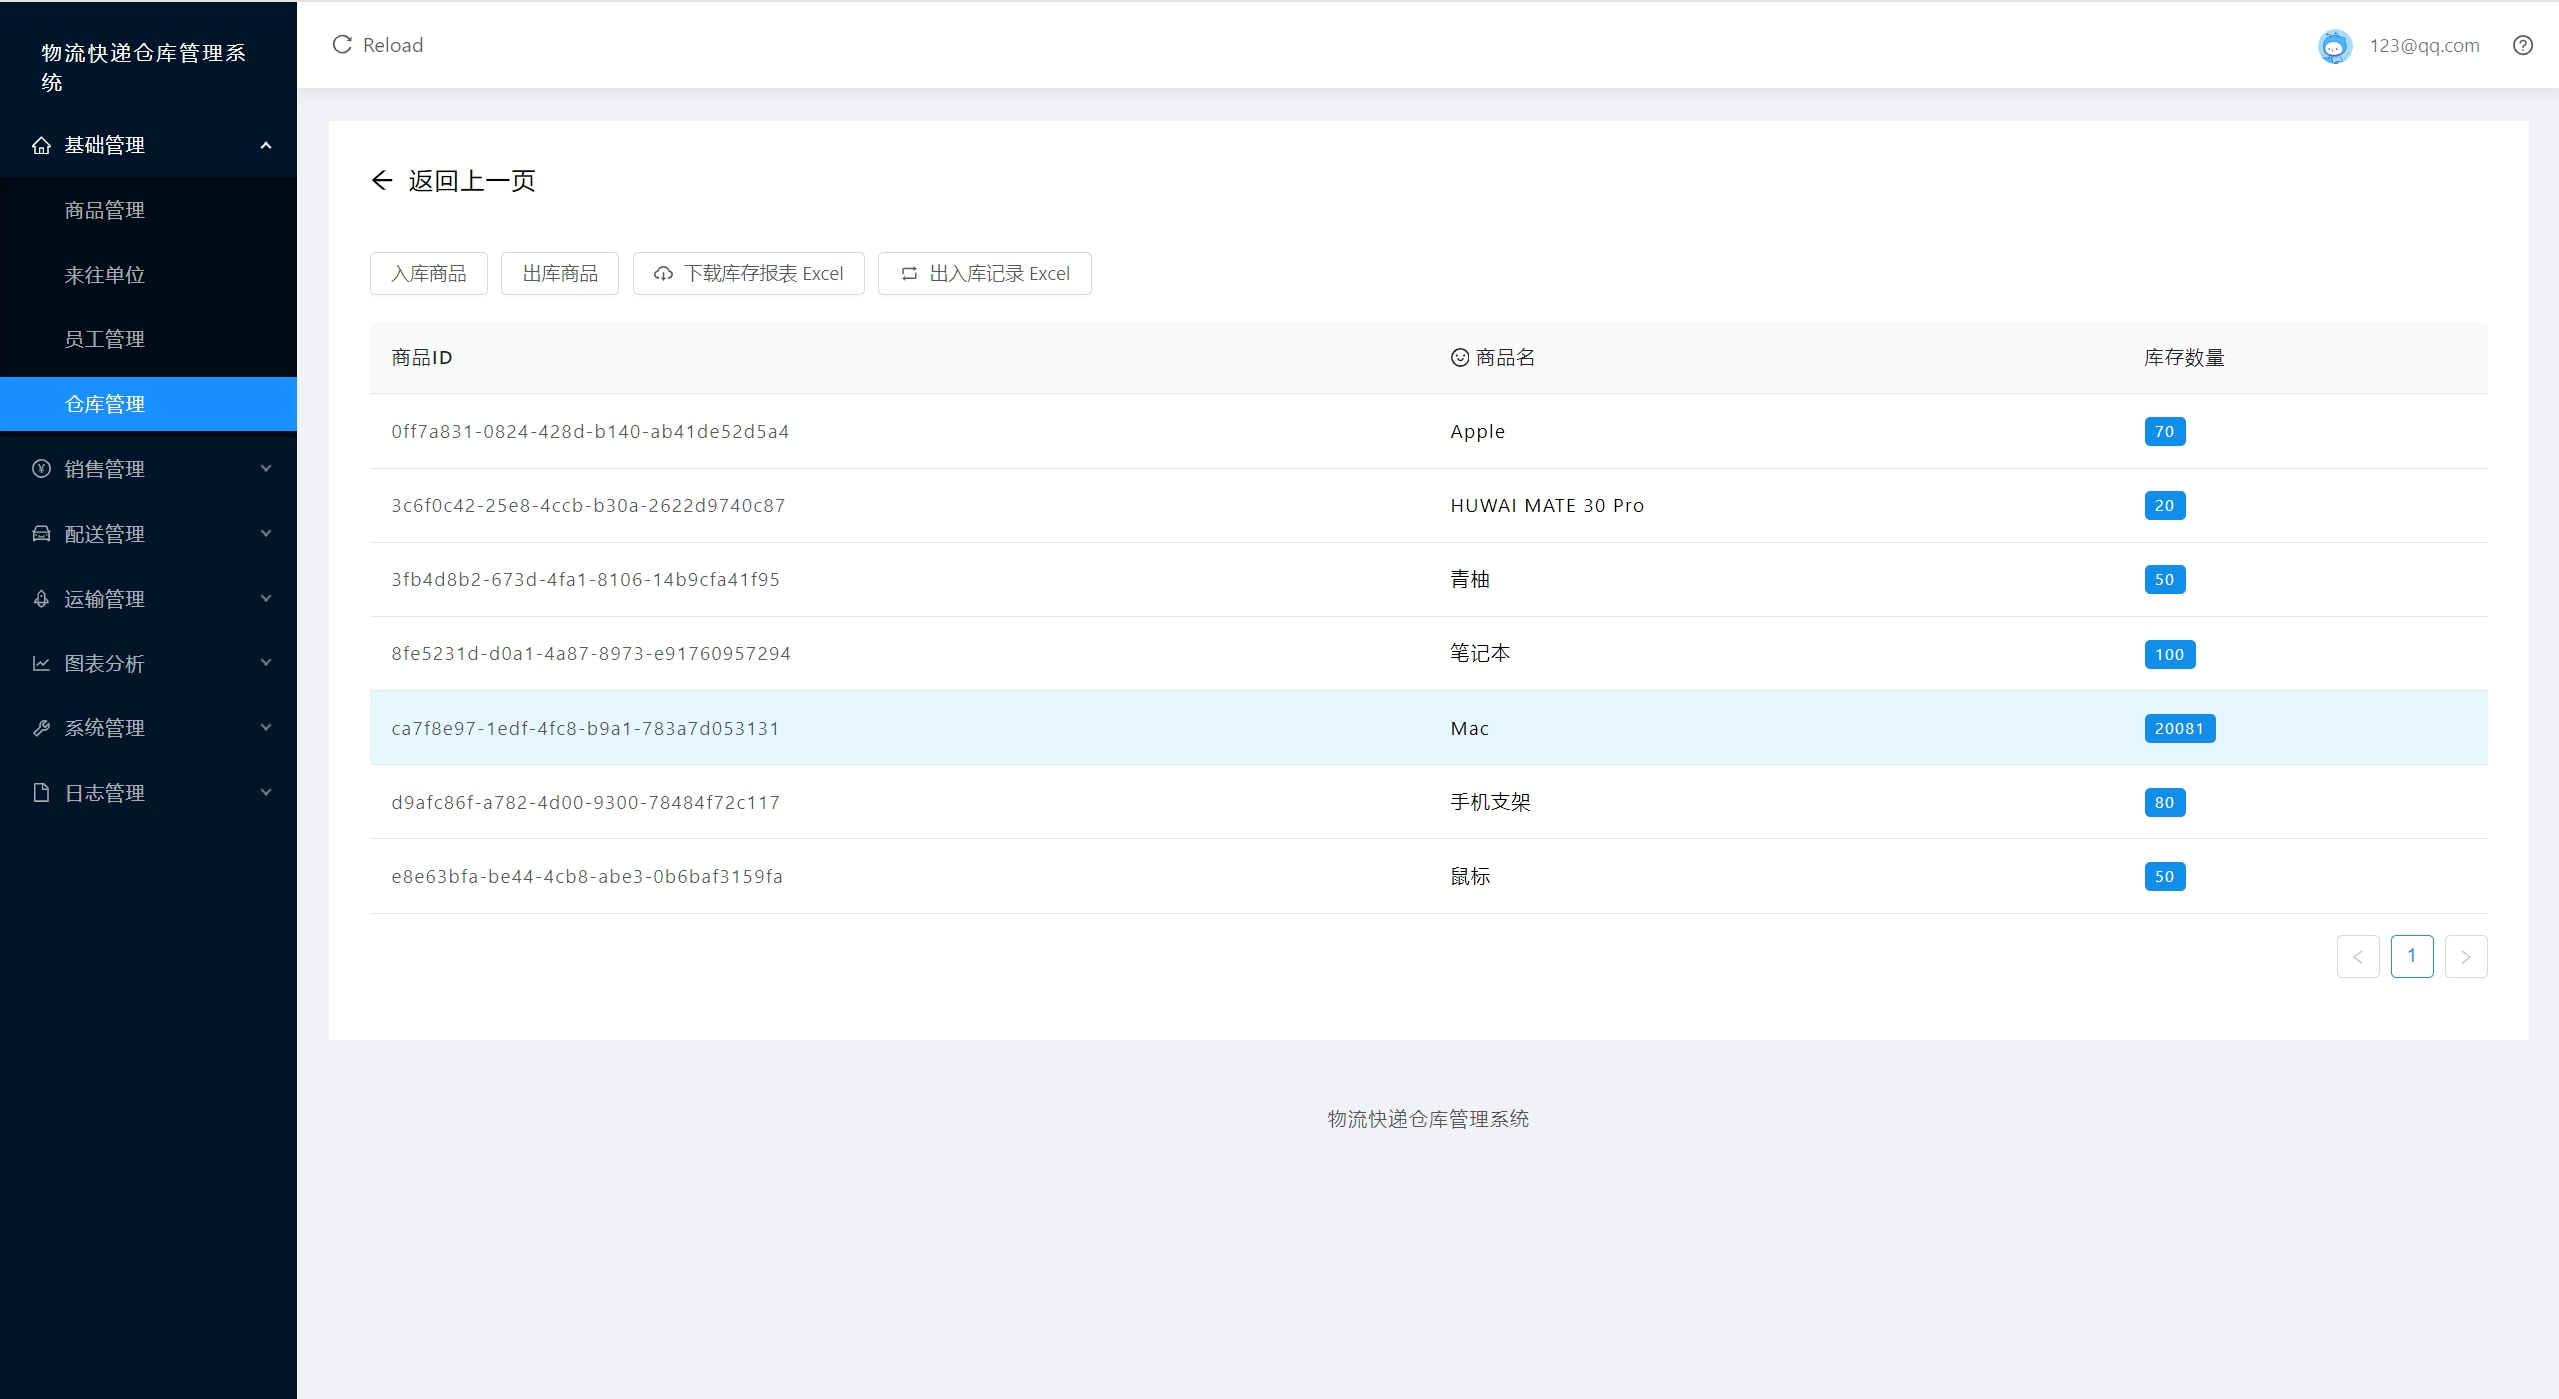The width and height of the screenshot is (2559, 1399).
Task: Go to 来往单位 page
Action: tap(105, 275)
